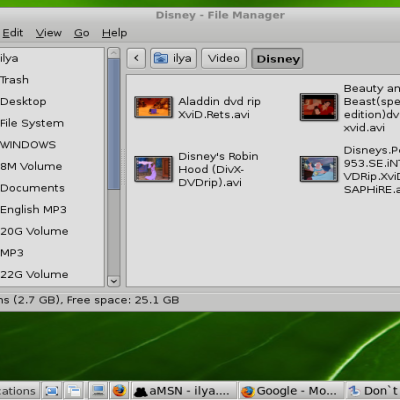
Task: Select the 22G Volume entry
Action: tap(34, 274)
